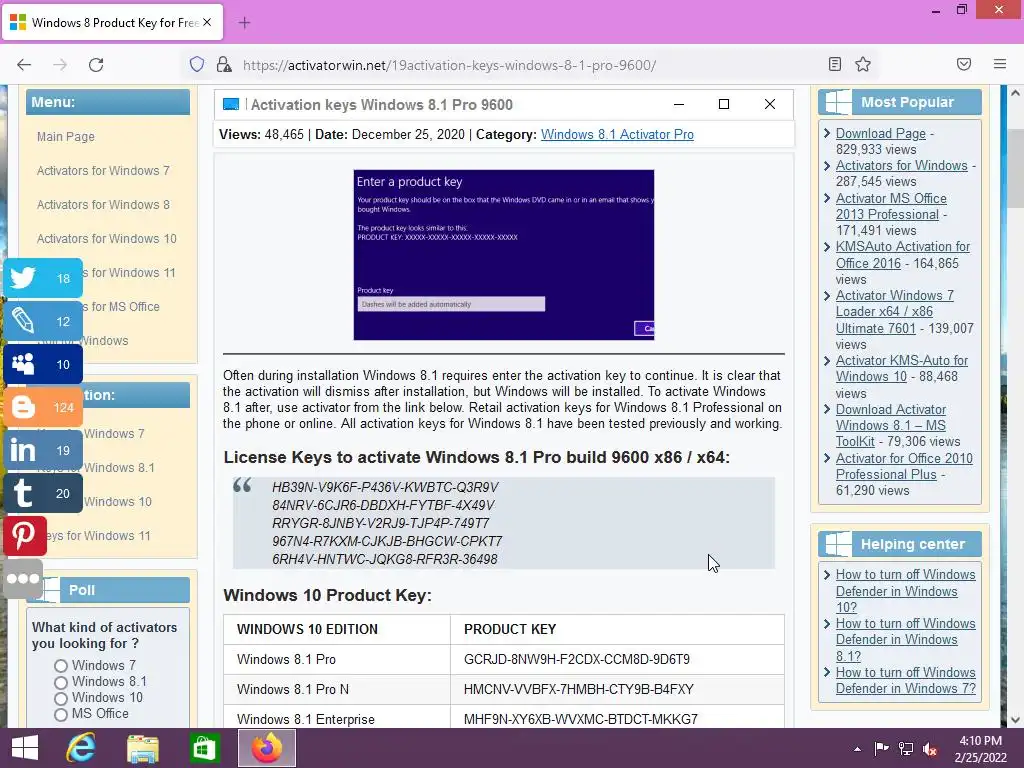Select Windows 7 poll radio button
1024x768 pixels.
pyautogui.click(x=61, y=666)
